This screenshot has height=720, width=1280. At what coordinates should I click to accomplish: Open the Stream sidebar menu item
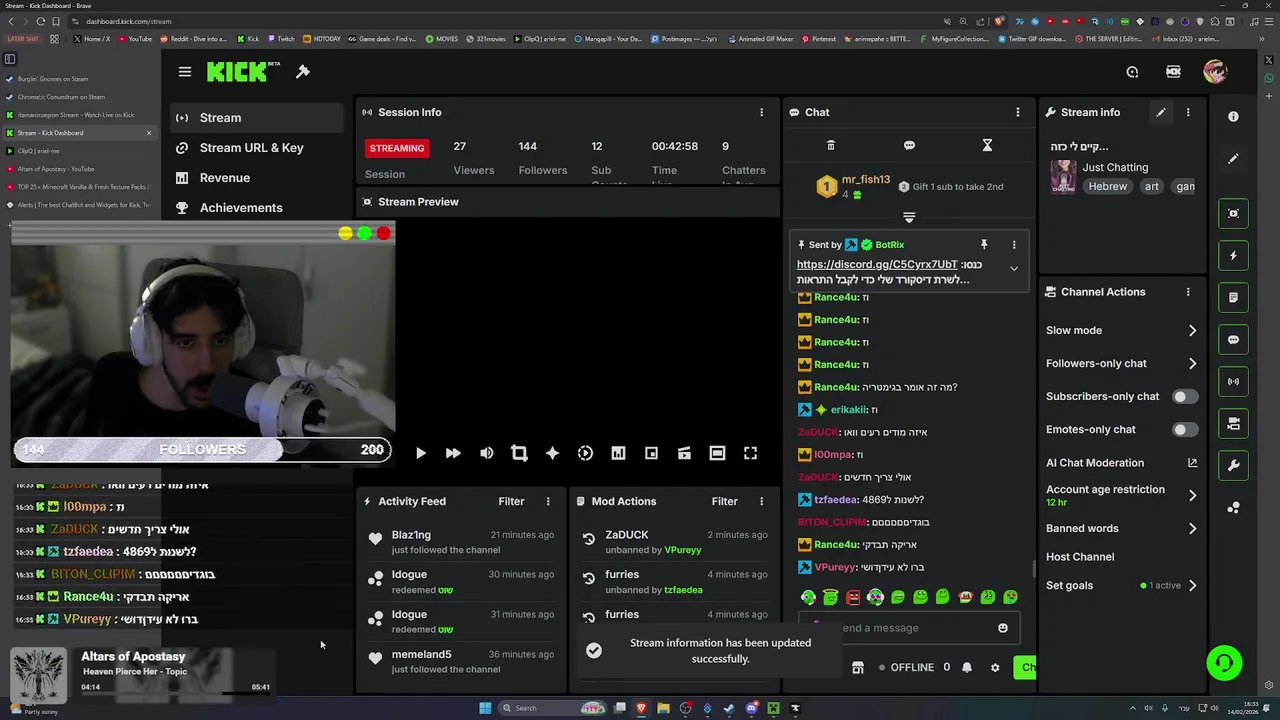pos(257,117)
